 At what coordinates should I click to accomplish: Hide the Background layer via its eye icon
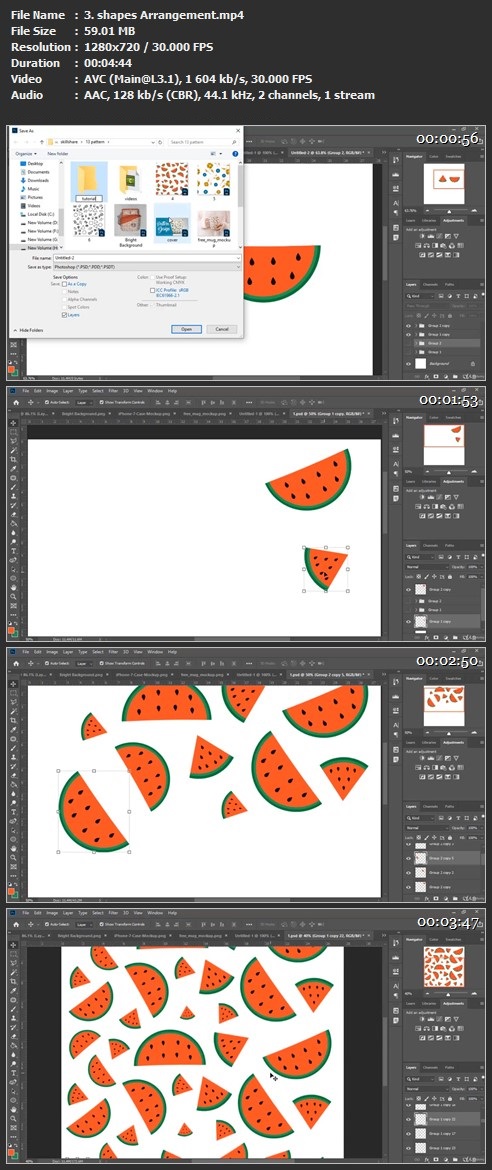[x=408, y=363]
